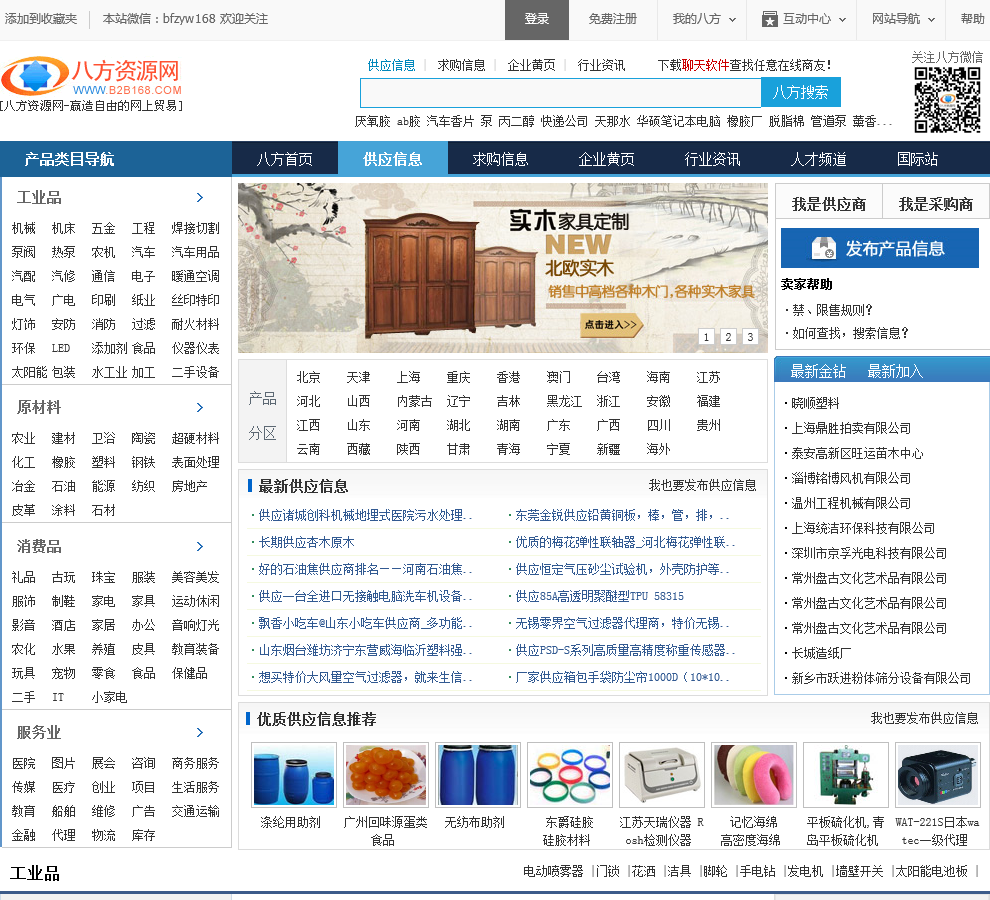Select 供应信息 search tab
990x900 pixels.
coord(391,65)
